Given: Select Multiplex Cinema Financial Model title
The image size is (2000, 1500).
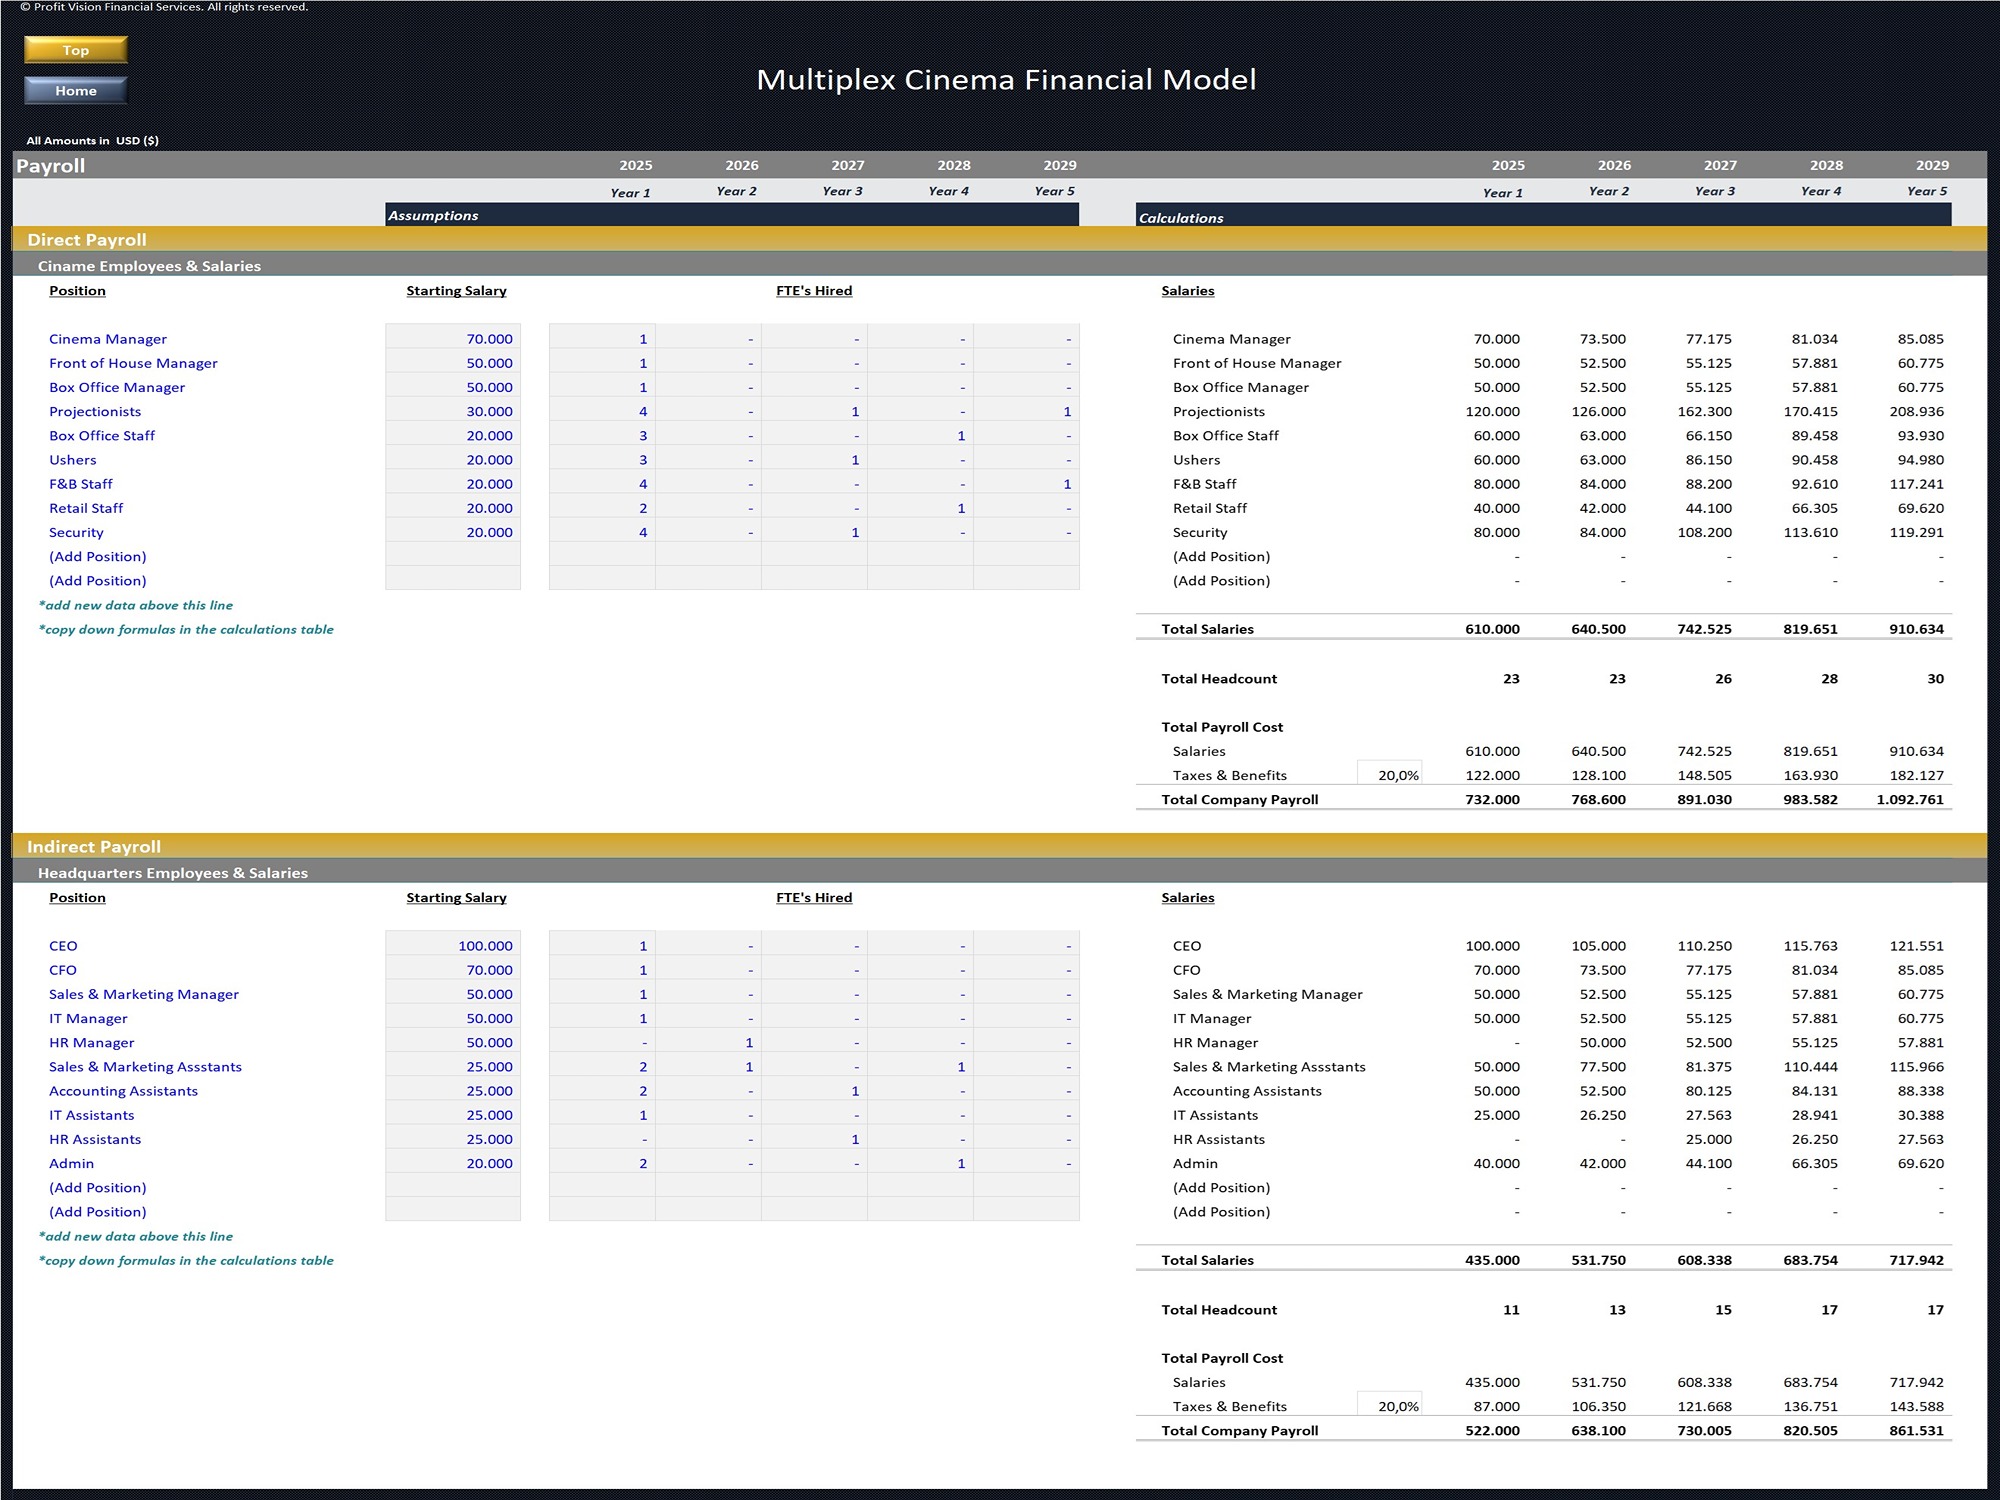Looking at the screenshot, I should pyautogui.click(x=1006, y=80).
